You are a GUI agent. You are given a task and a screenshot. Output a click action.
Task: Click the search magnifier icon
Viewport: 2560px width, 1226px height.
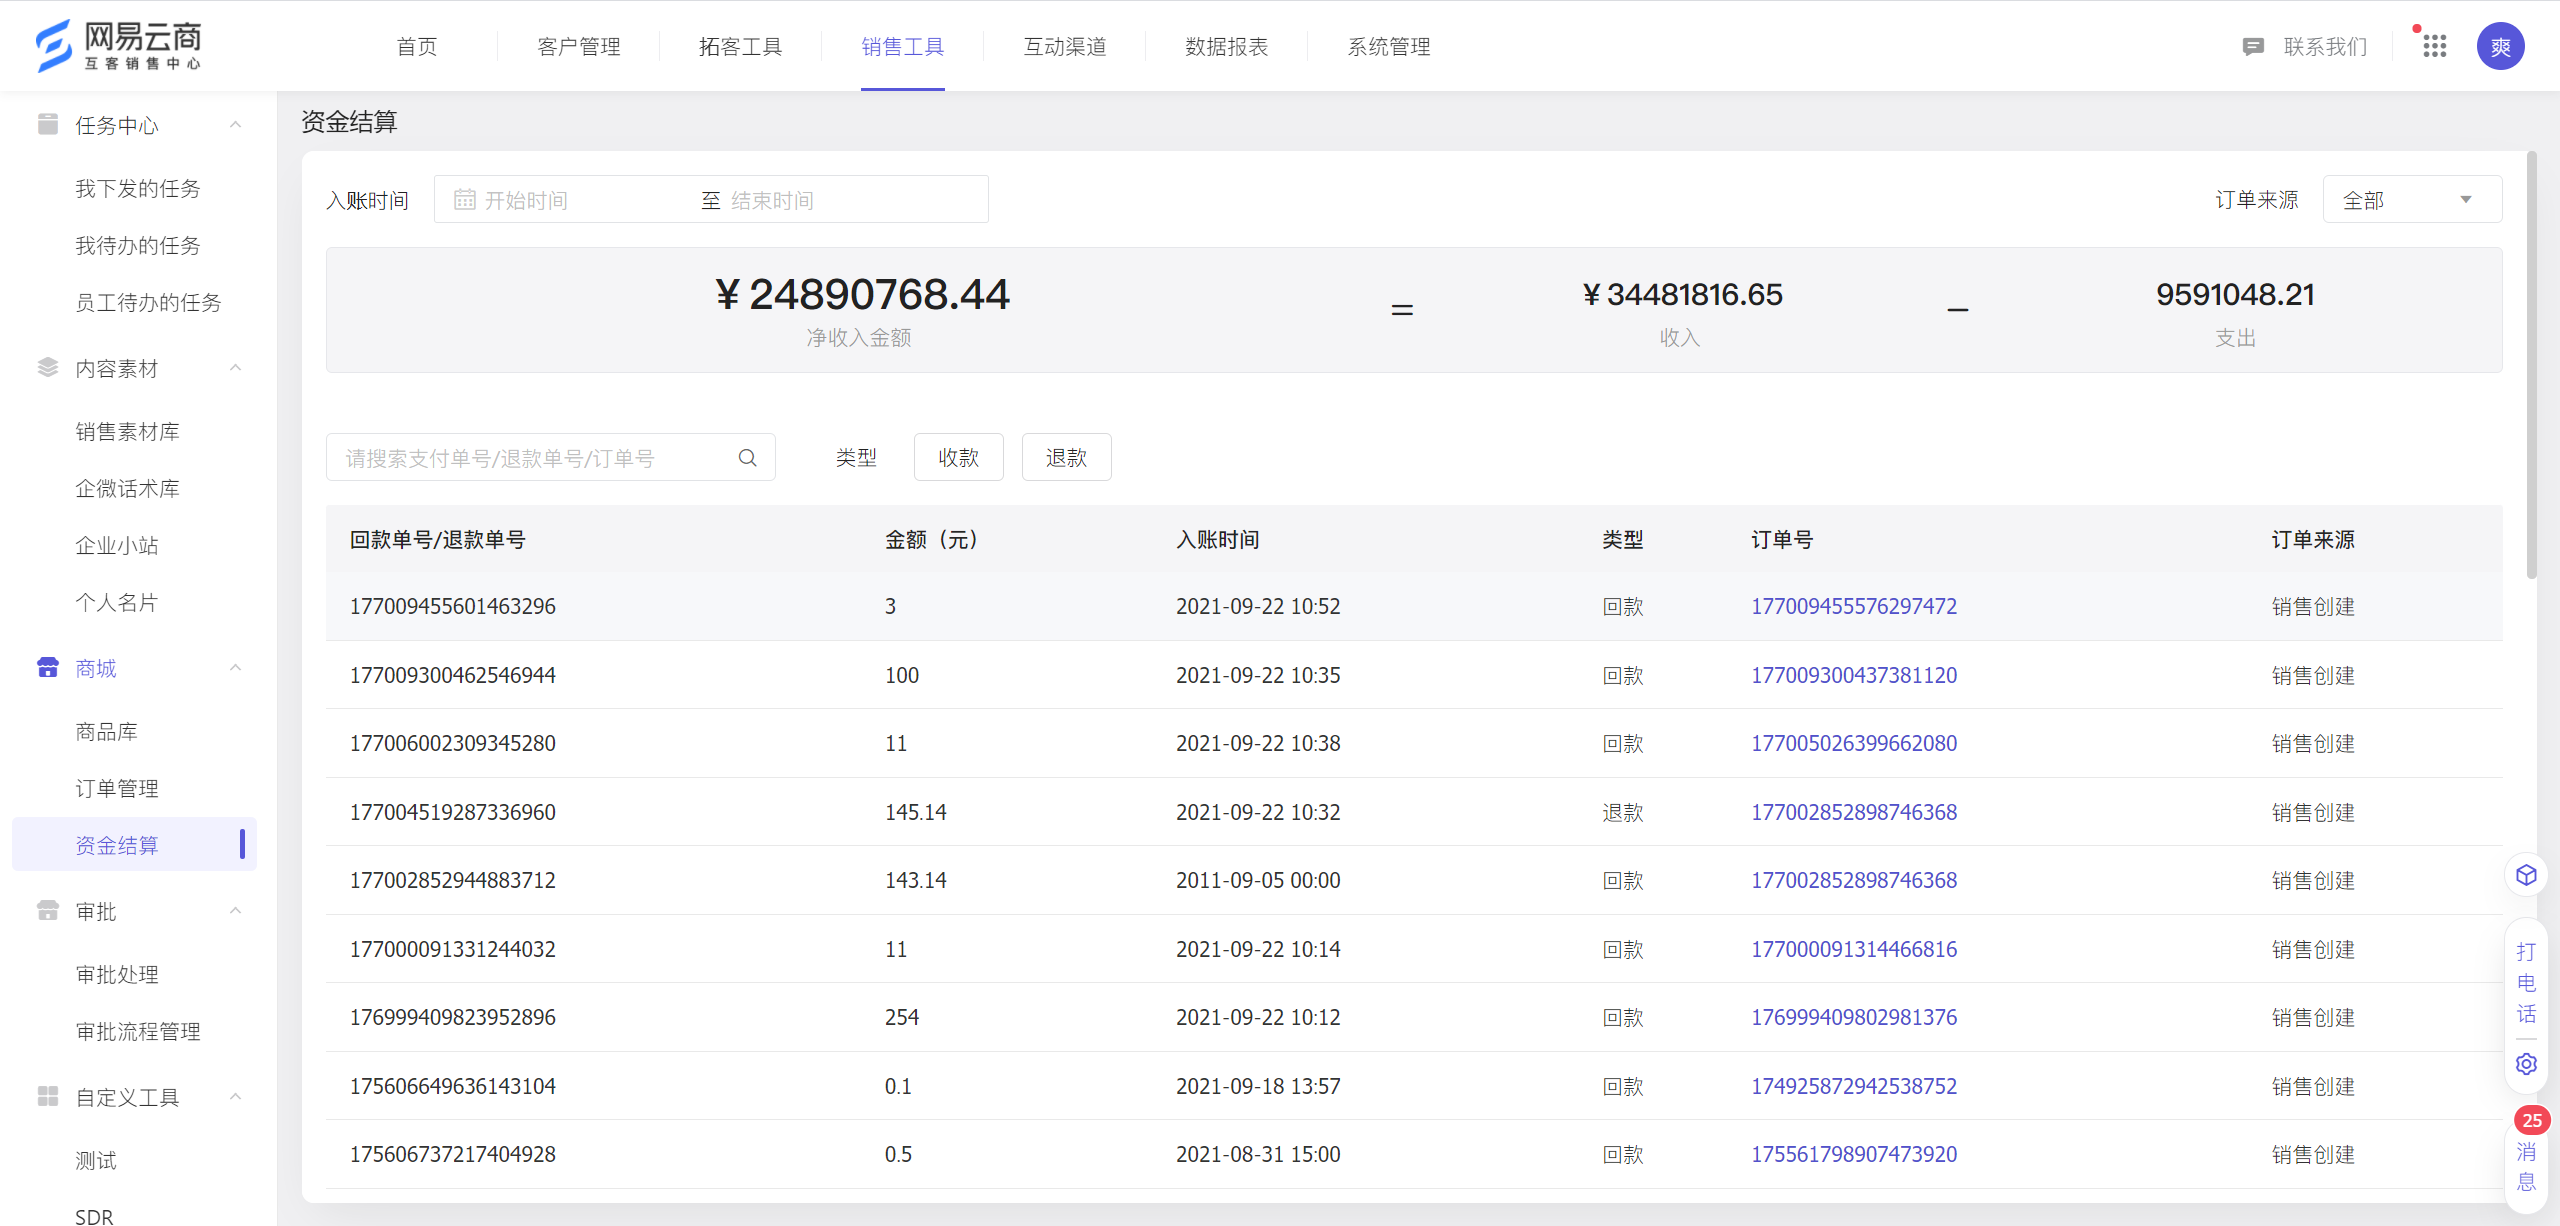pos(747,458)
